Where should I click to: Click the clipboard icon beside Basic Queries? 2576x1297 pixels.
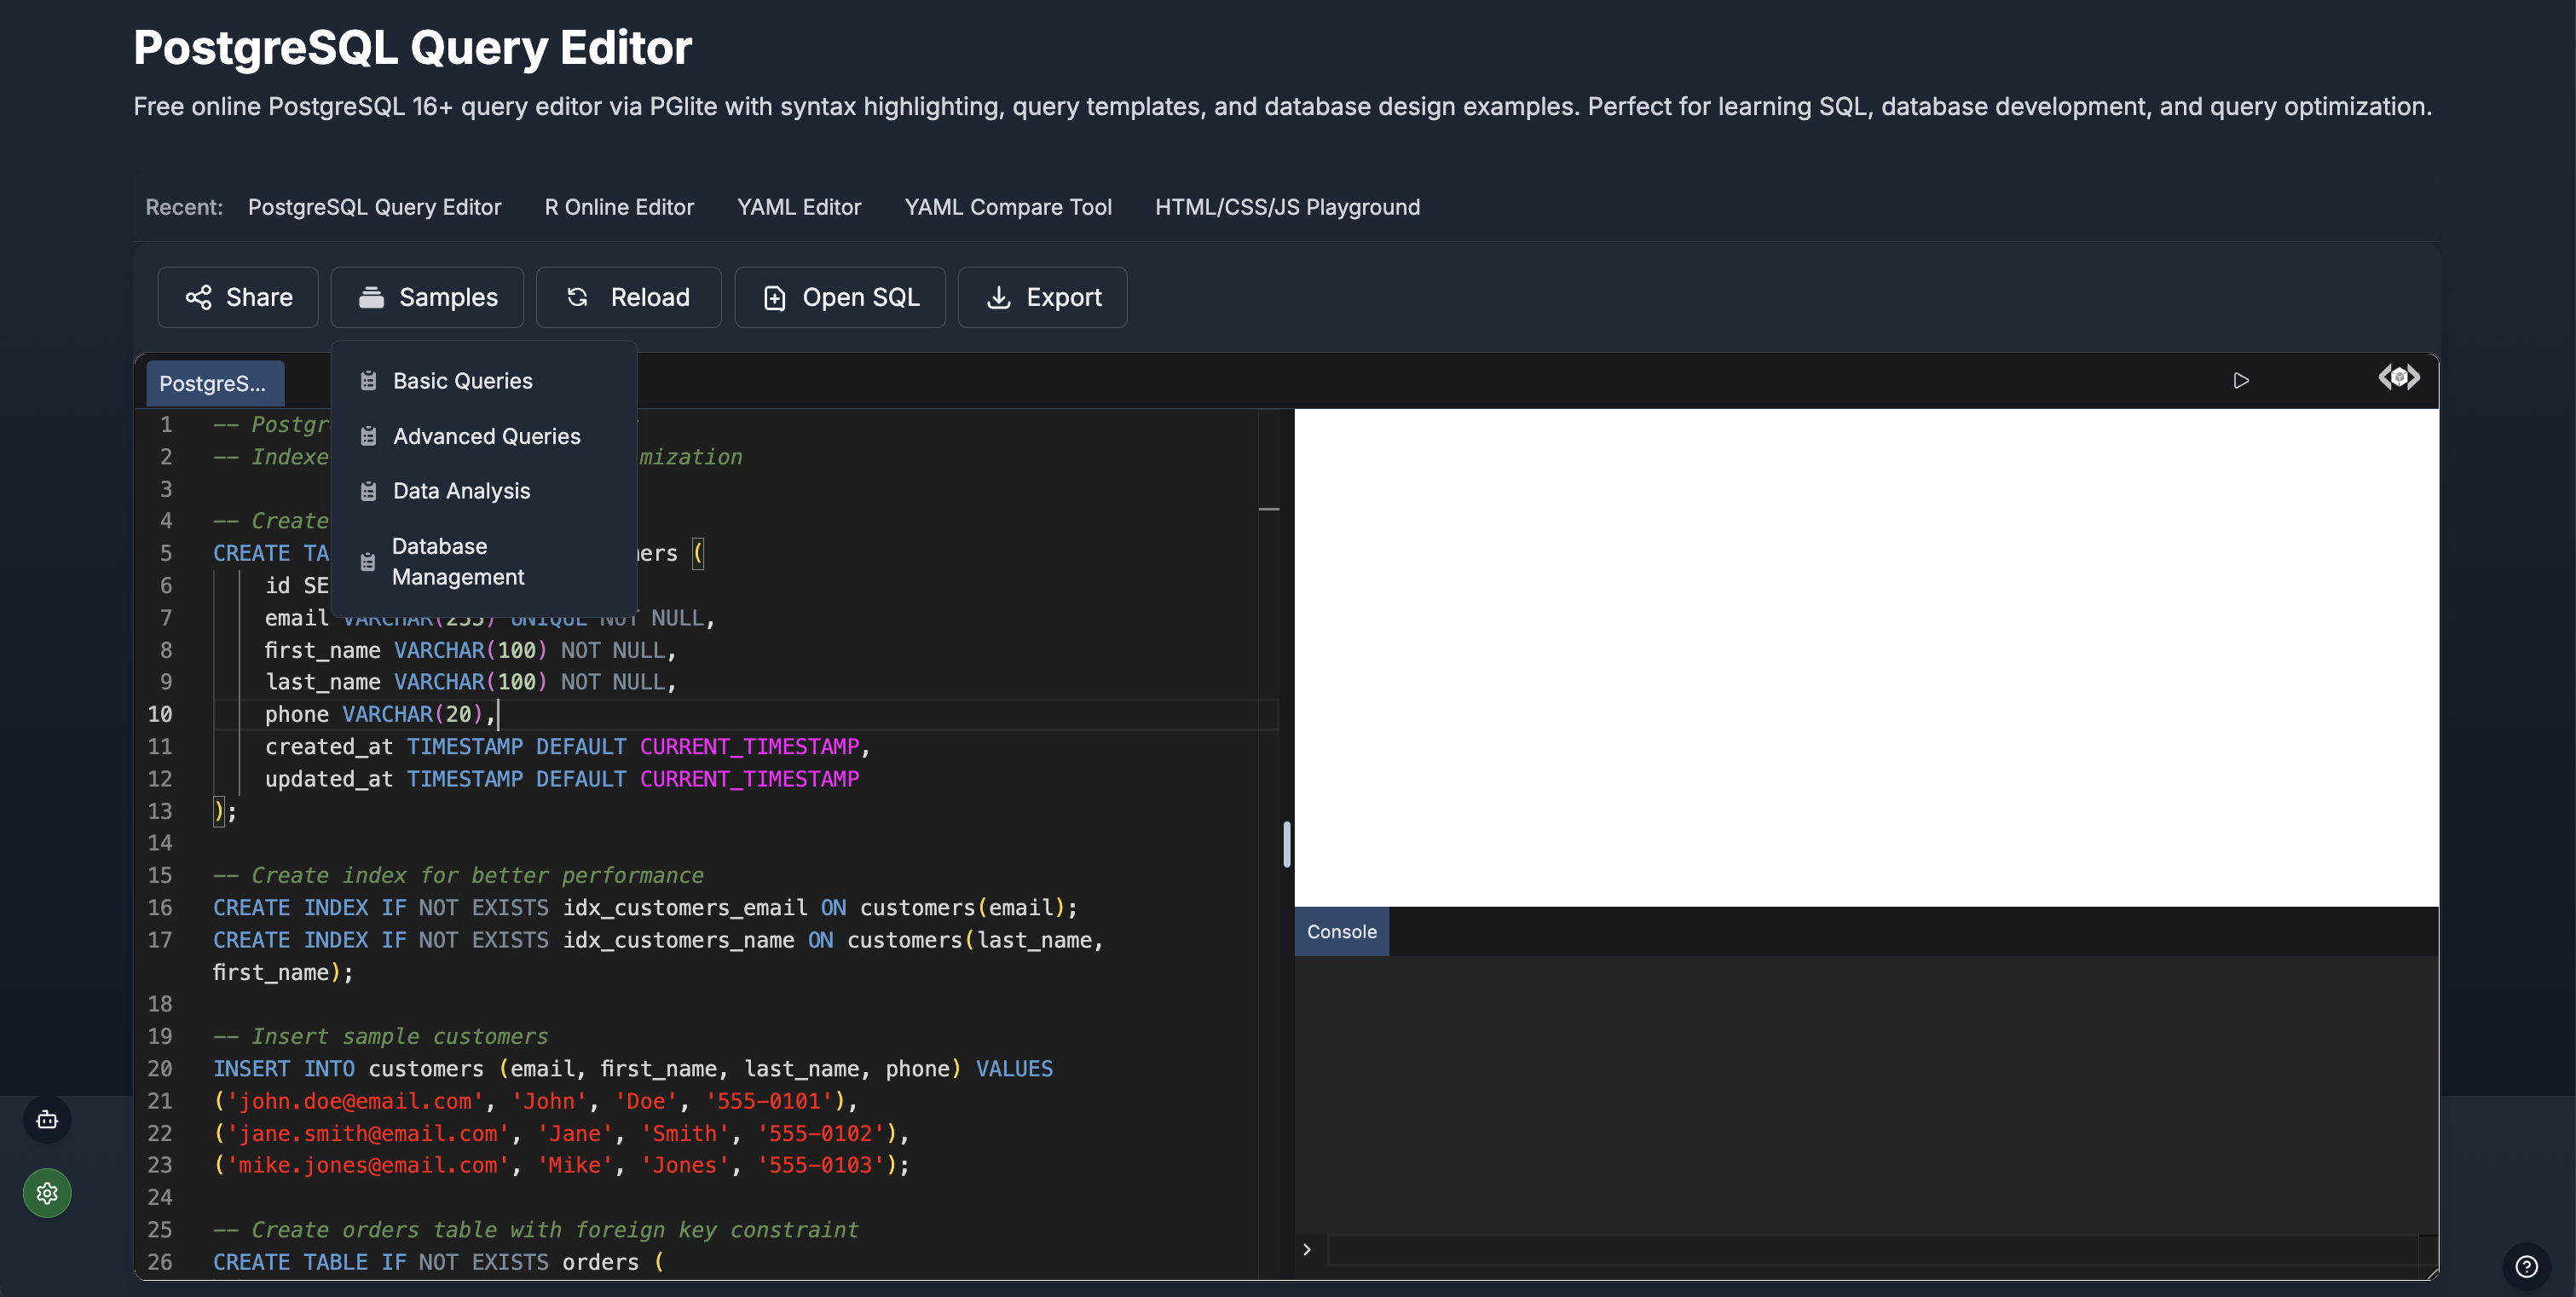pos(368,380)
